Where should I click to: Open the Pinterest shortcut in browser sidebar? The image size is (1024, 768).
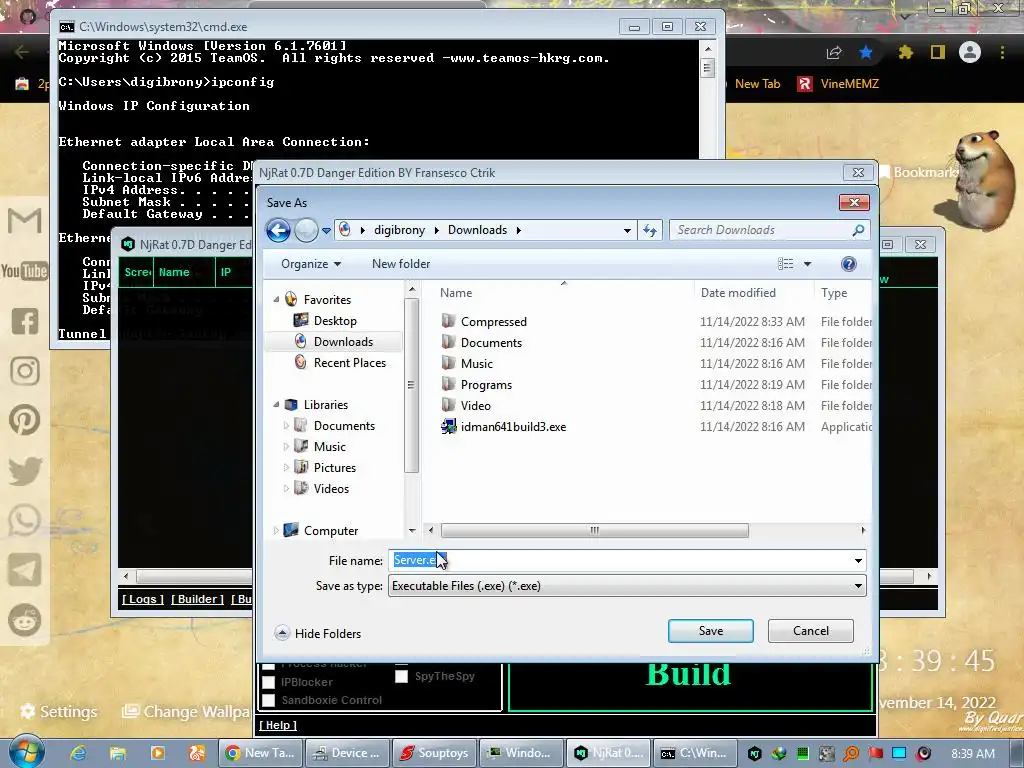[25, 421]
